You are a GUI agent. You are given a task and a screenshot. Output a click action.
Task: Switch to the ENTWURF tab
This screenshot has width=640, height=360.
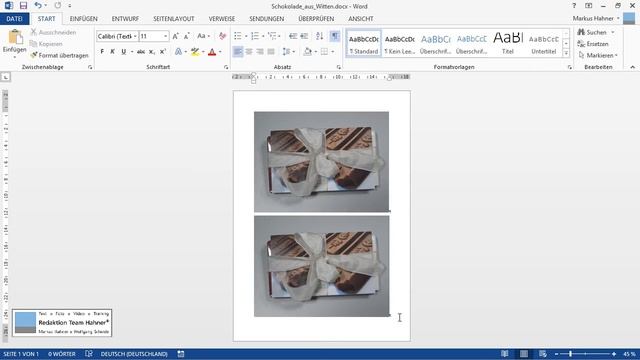[125, 19]
